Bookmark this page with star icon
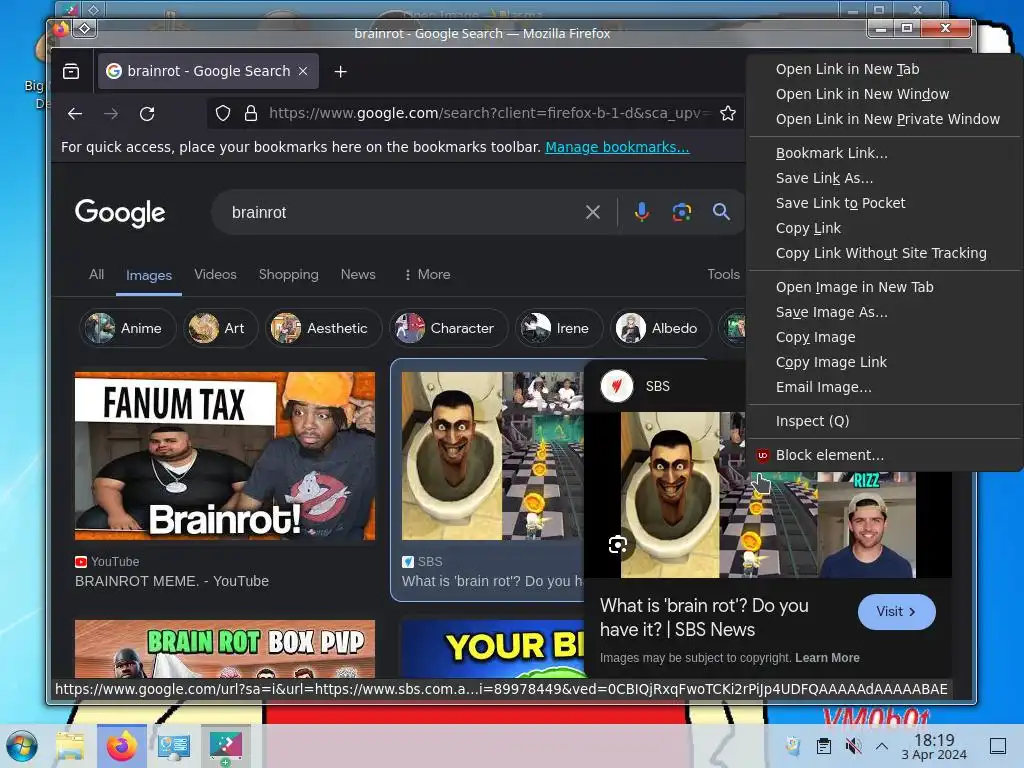Viewport: 1024px width, 768px height. click(728, 114)
